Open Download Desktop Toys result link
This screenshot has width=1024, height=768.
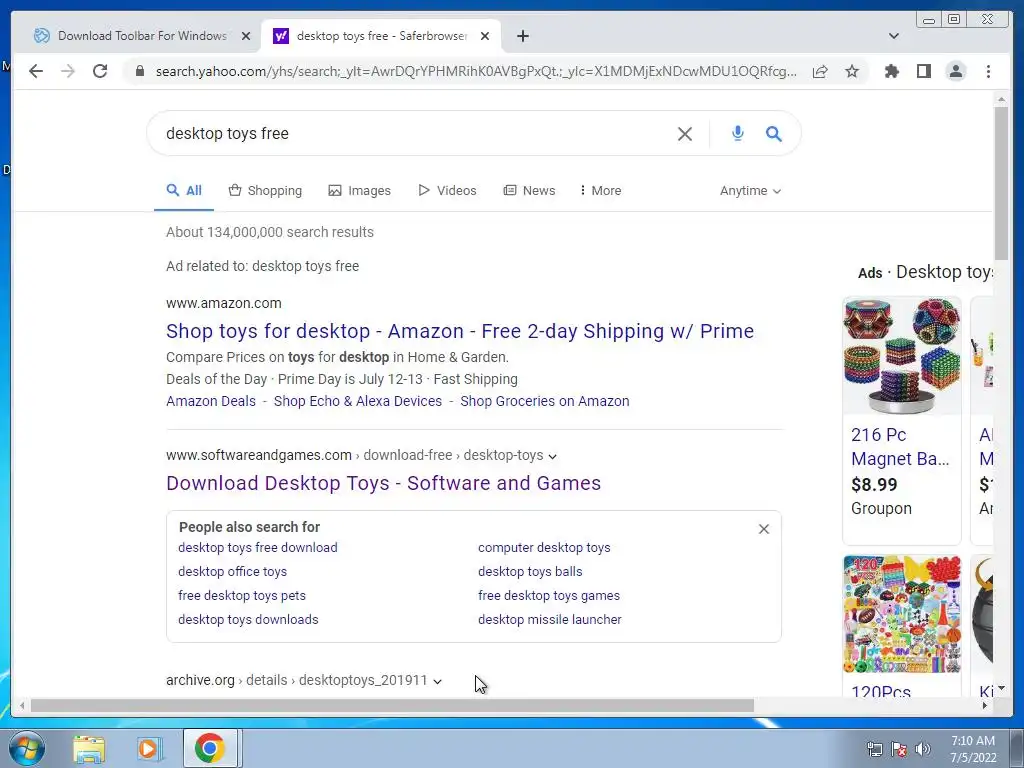(x=383, y=483)
